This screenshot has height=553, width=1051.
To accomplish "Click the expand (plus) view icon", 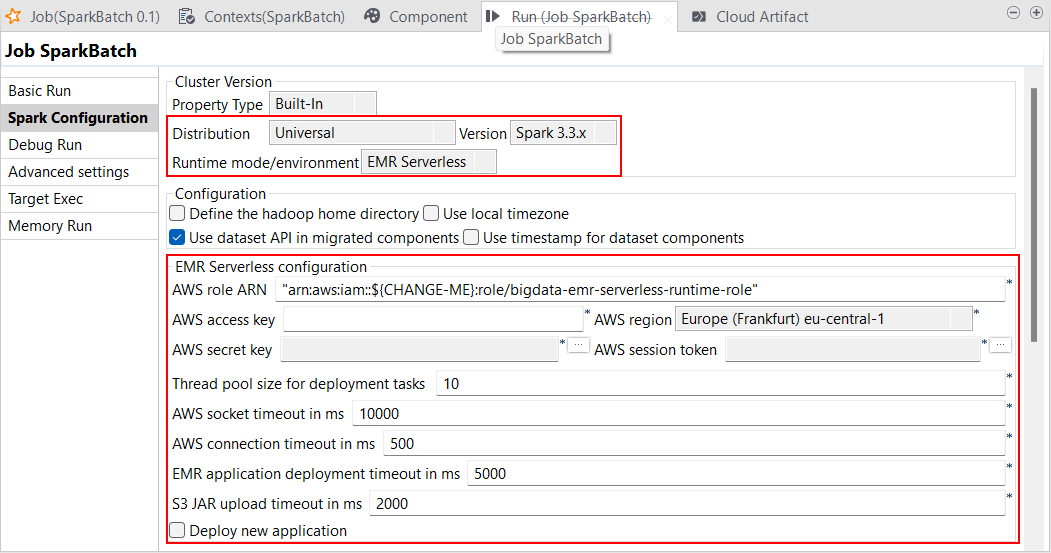I will (1033, 13).
